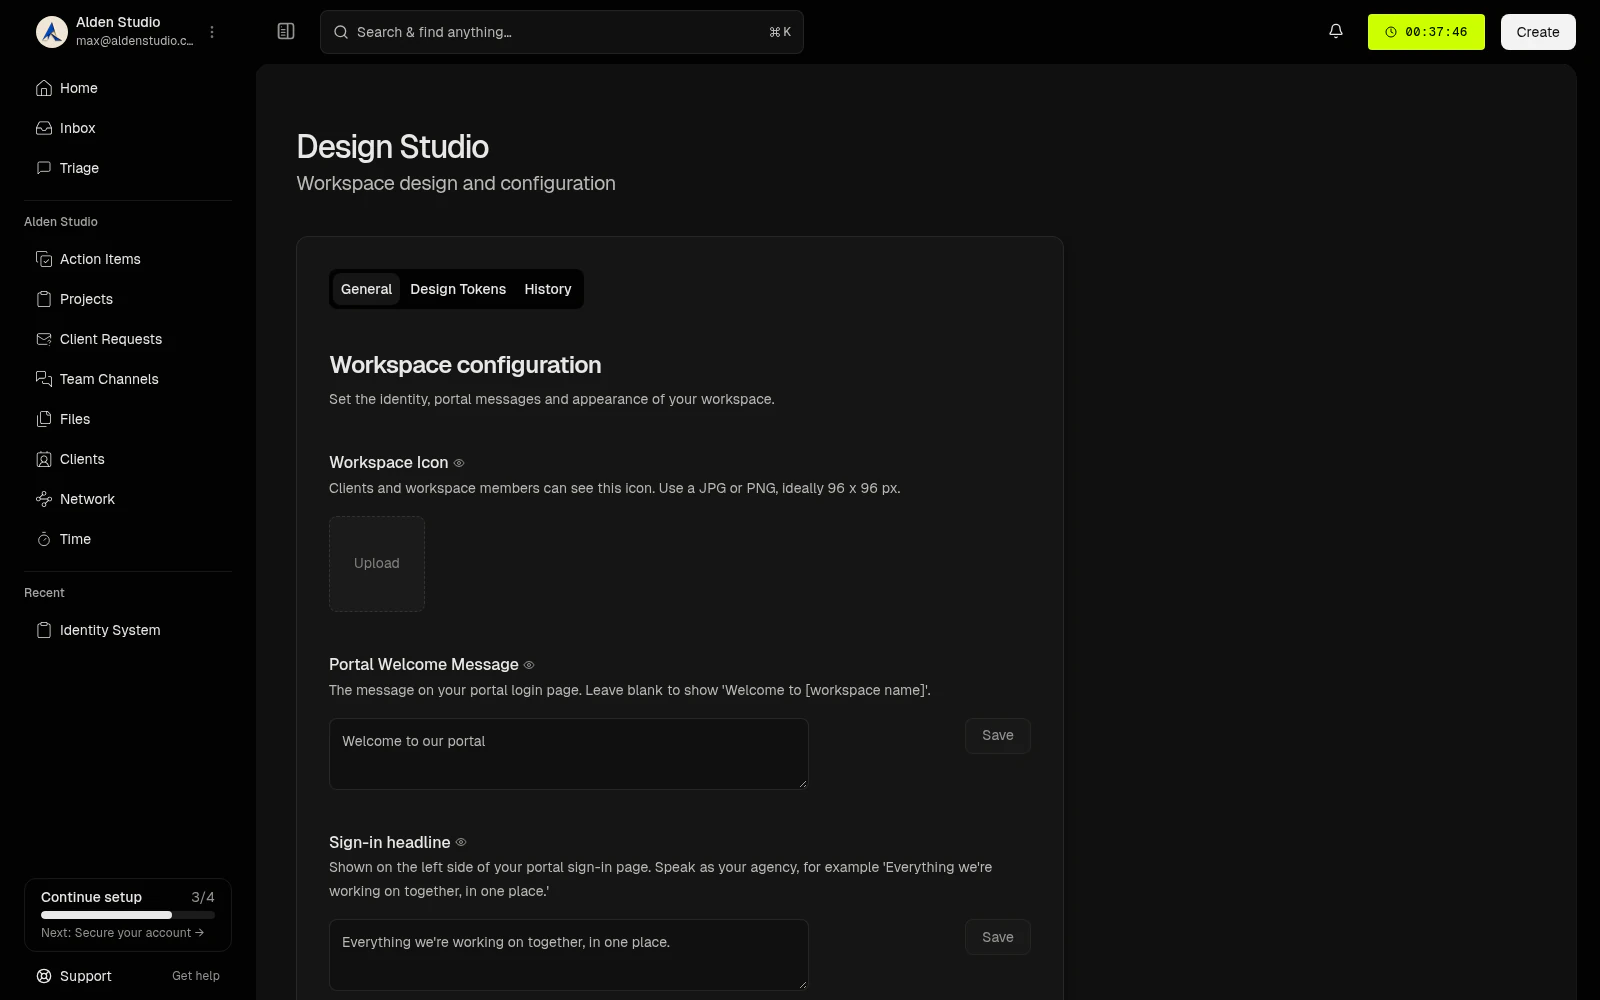The height and width of the screenshot is (1000, 1600).
Task: Click the max@aldenstudio email text
Action: [x=135, y=41]
